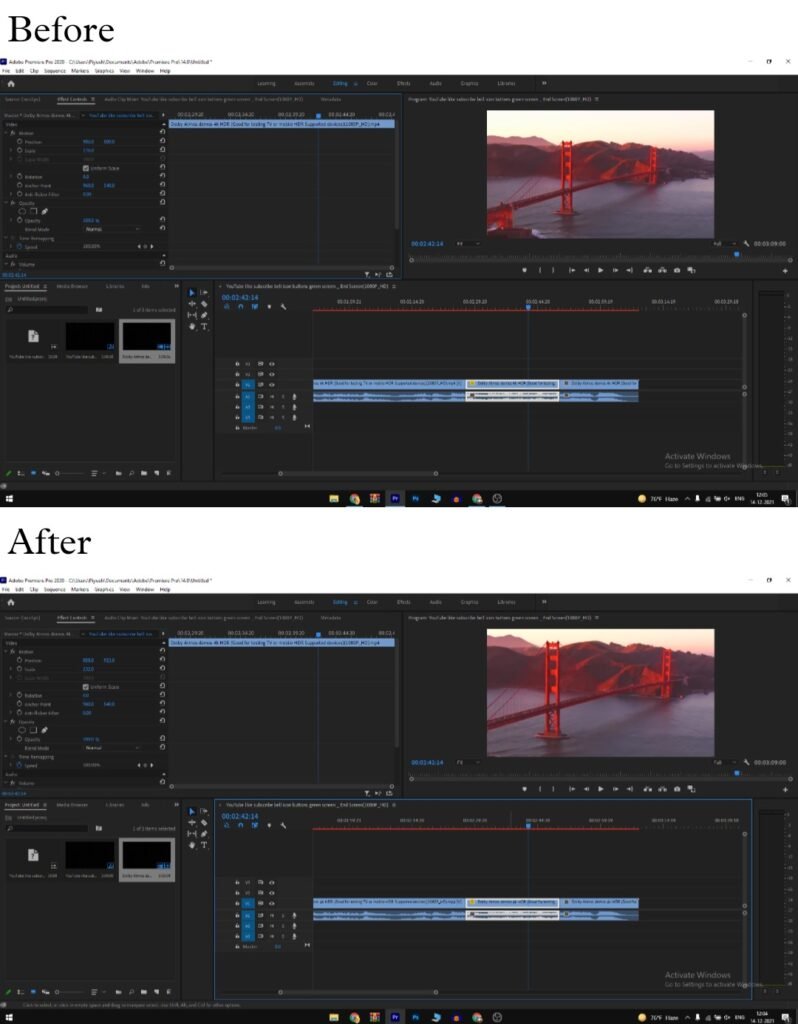This screenshot has width=798, height=1024.
Task: Pick the opacity pen mask tool, Before screenshot
Action: pyautogui.click(x=44, y=212)
